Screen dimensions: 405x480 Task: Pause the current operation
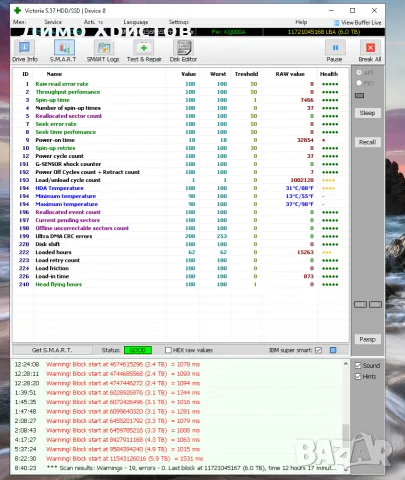coord(335,51)
